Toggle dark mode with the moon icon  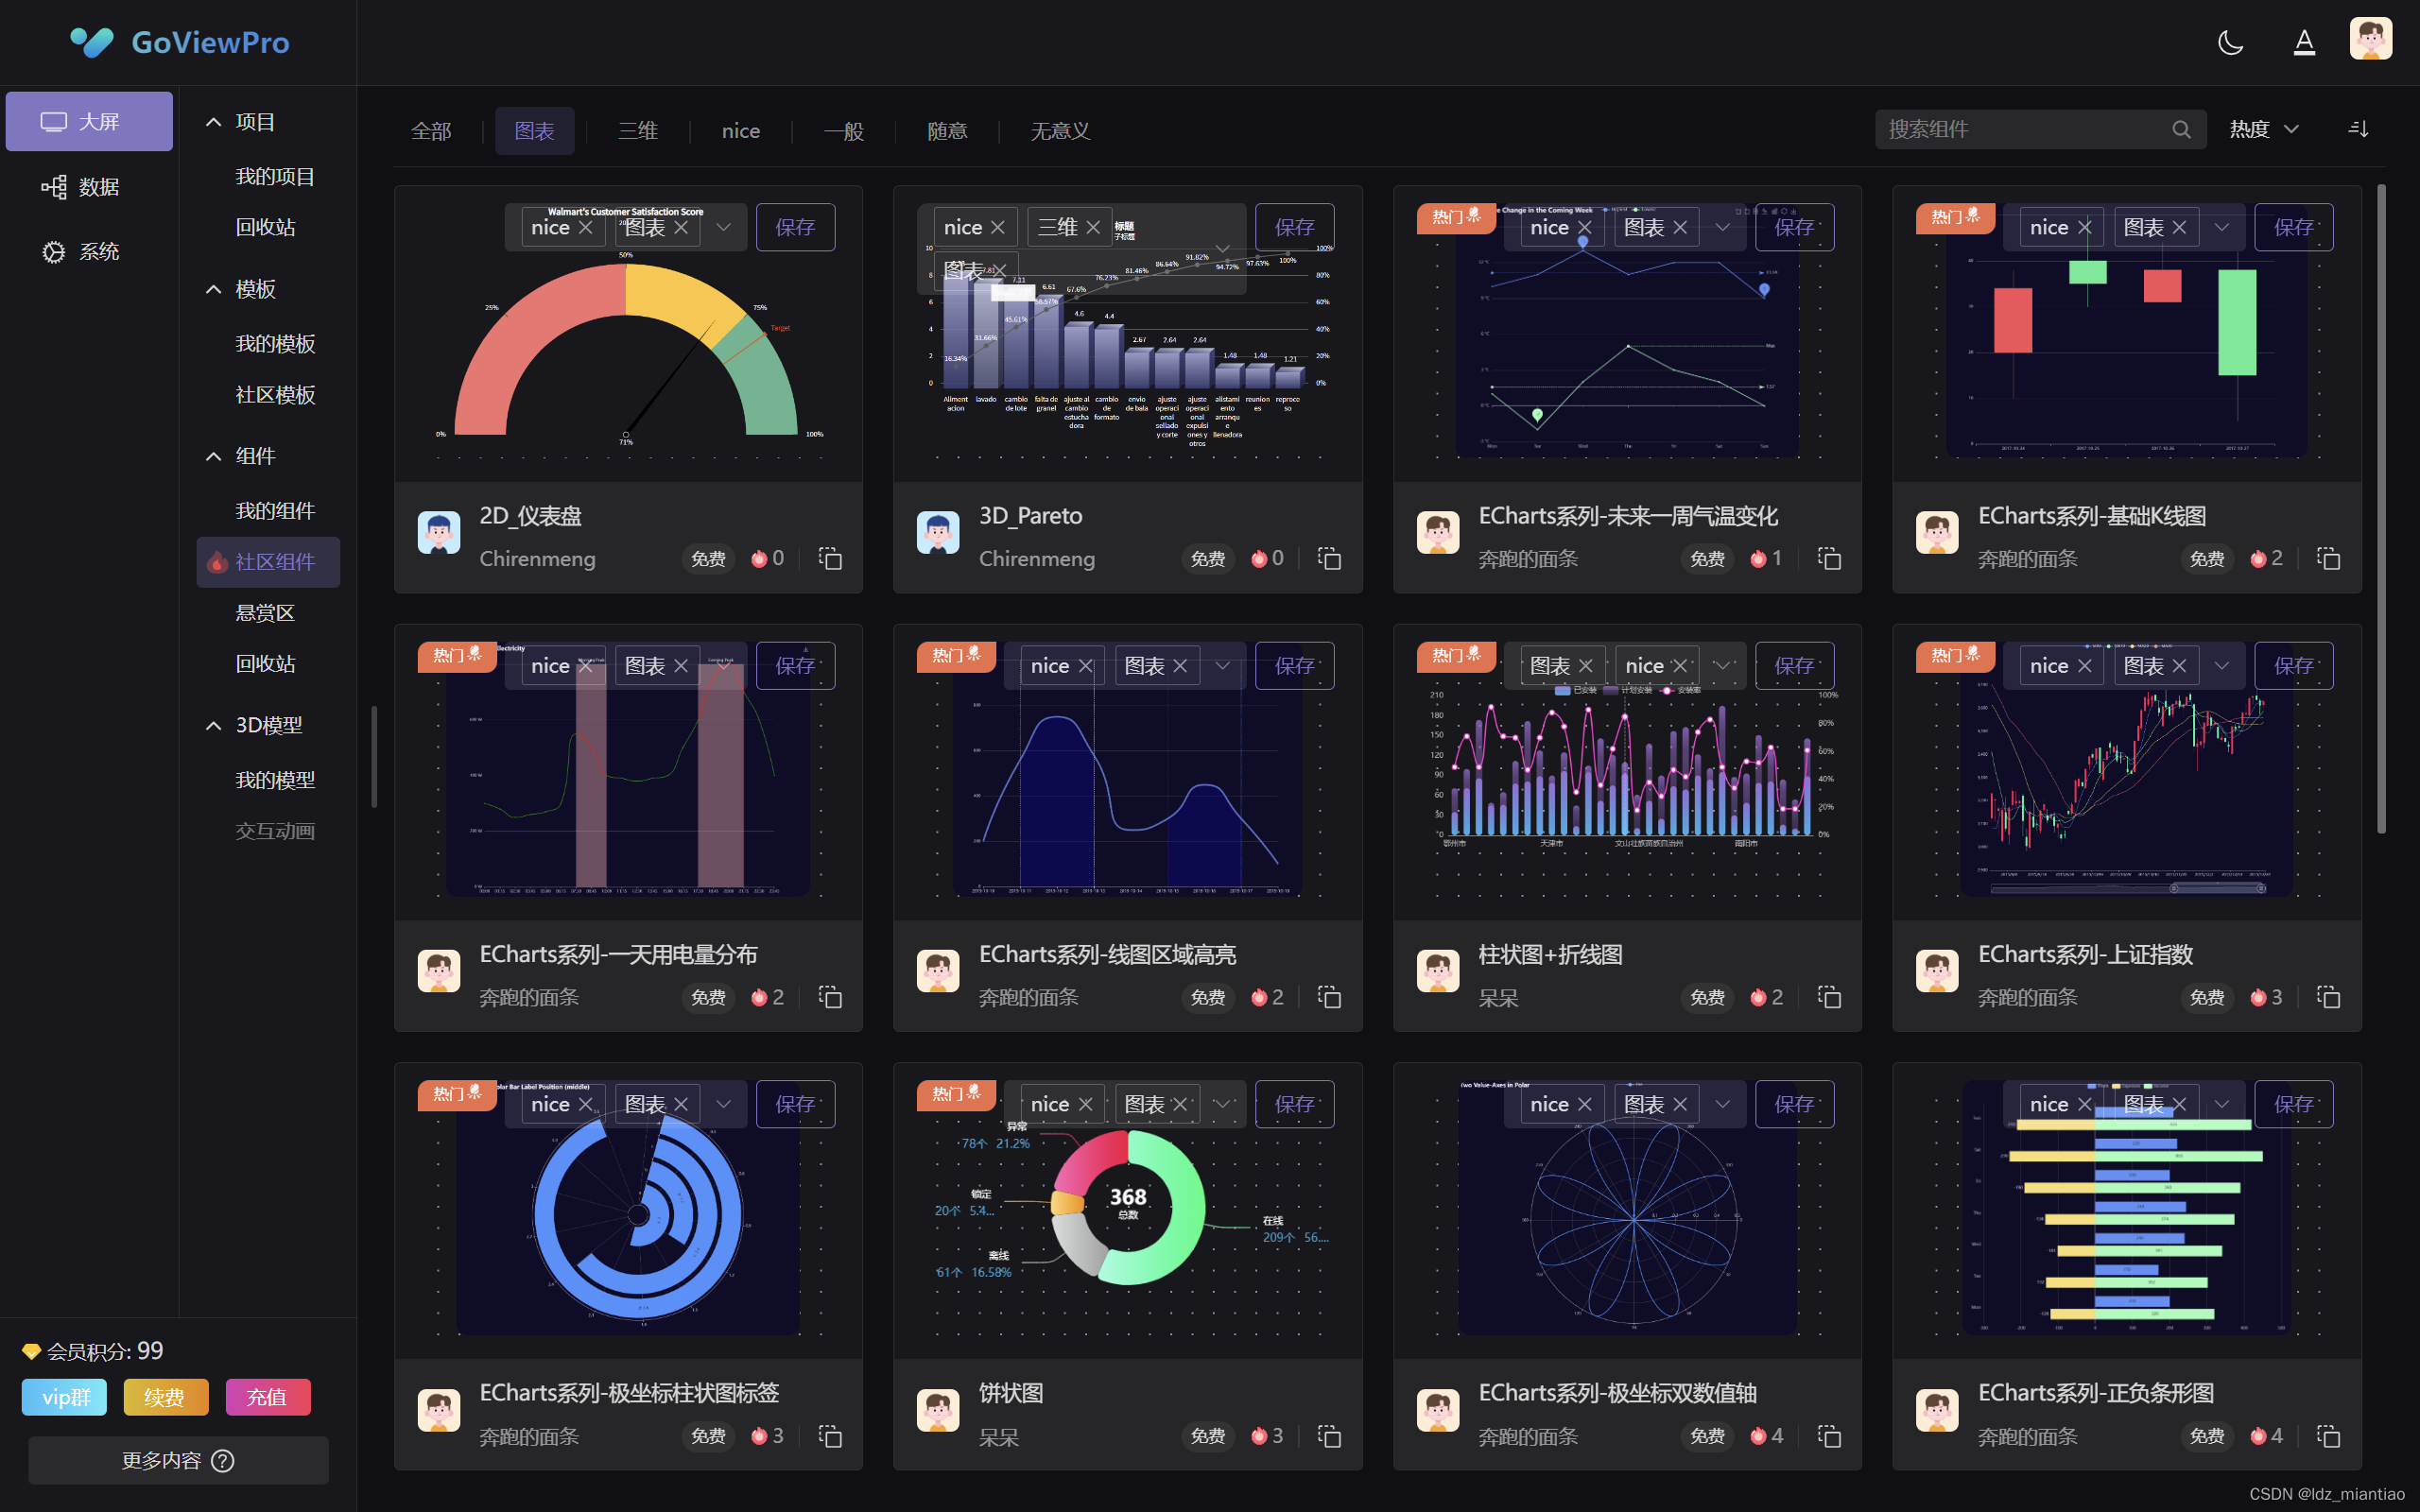click(2231, 42)
